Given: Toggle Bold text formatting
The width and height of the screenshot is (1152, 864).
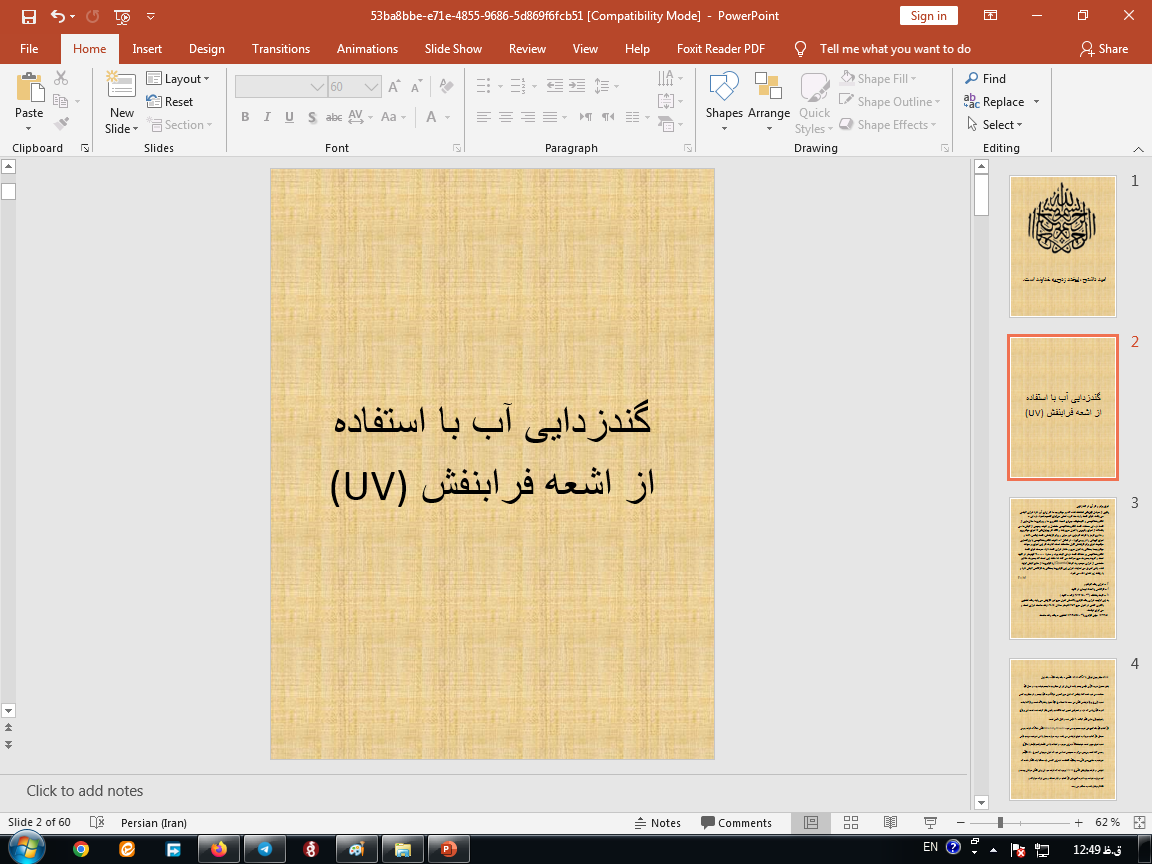Looking at the screenshot, I should [245, 117].
